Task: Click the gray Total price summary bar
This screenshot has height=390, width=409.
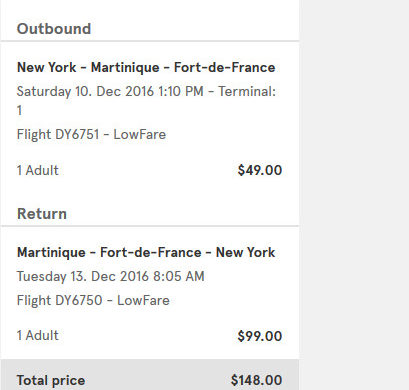Action: point(150,375)
